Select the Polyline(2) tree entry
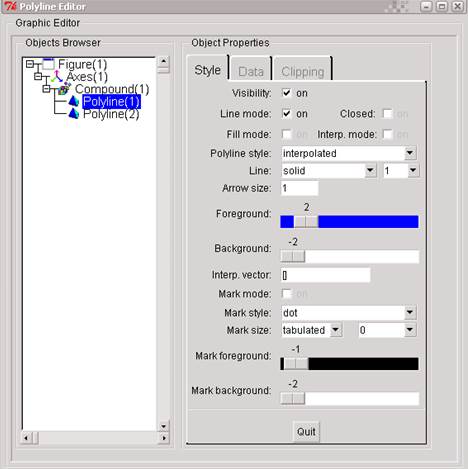 click(111, 114)
